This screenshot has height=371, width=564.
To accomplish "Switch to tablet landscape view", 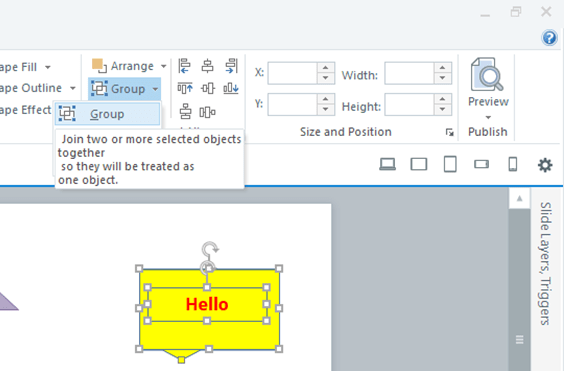I will (419, 164).
